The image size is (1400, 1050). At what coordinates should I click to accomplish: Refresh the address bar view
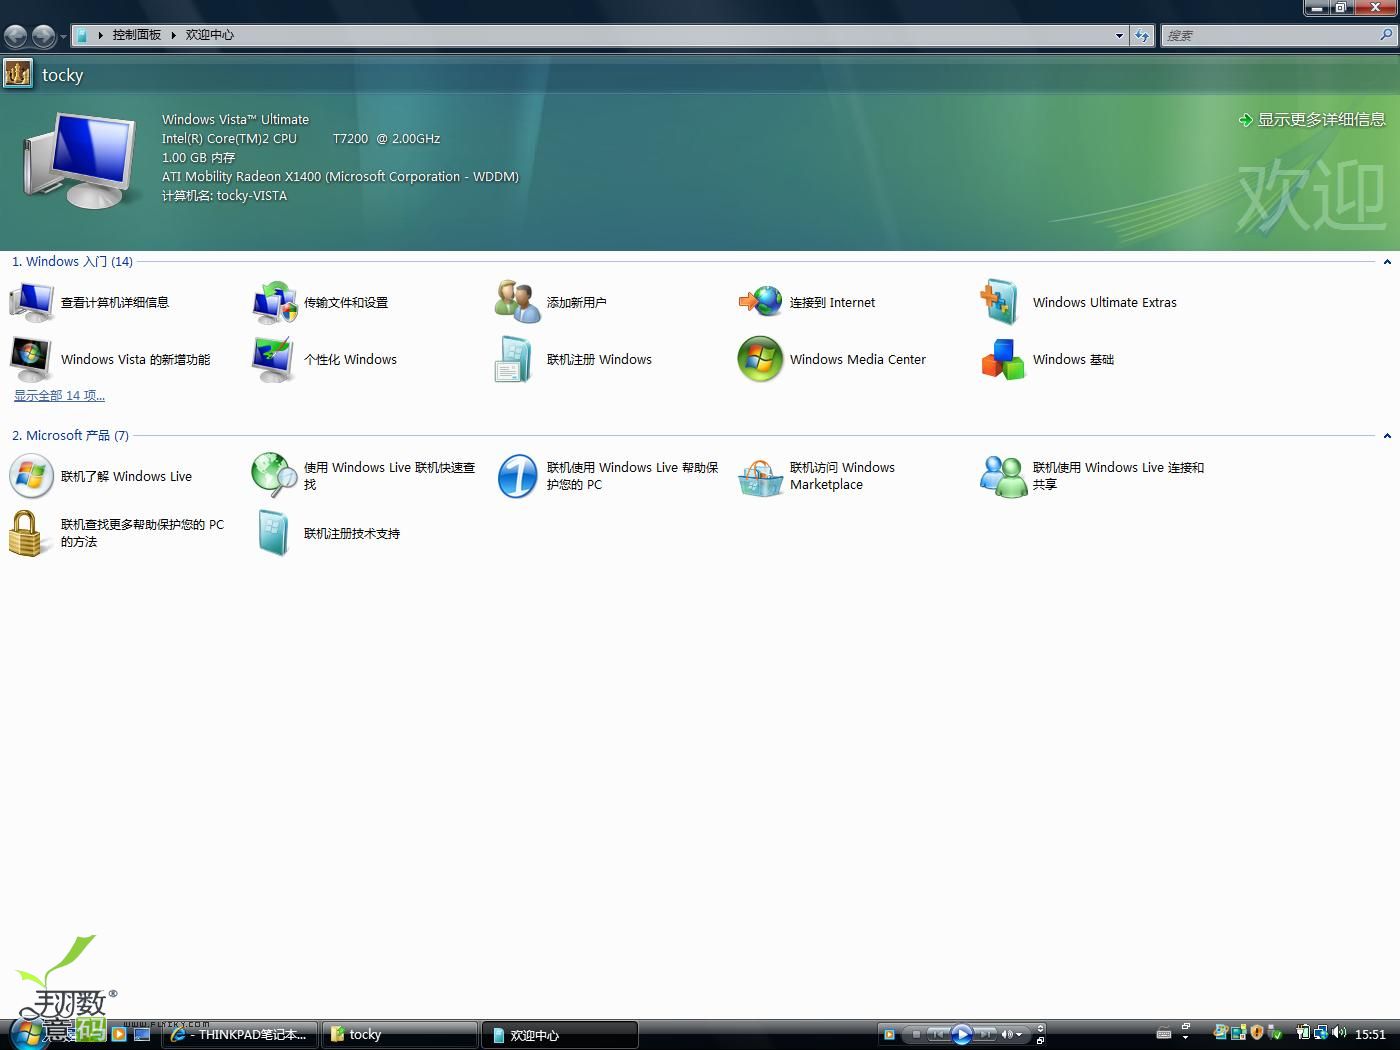point(1142,35)
